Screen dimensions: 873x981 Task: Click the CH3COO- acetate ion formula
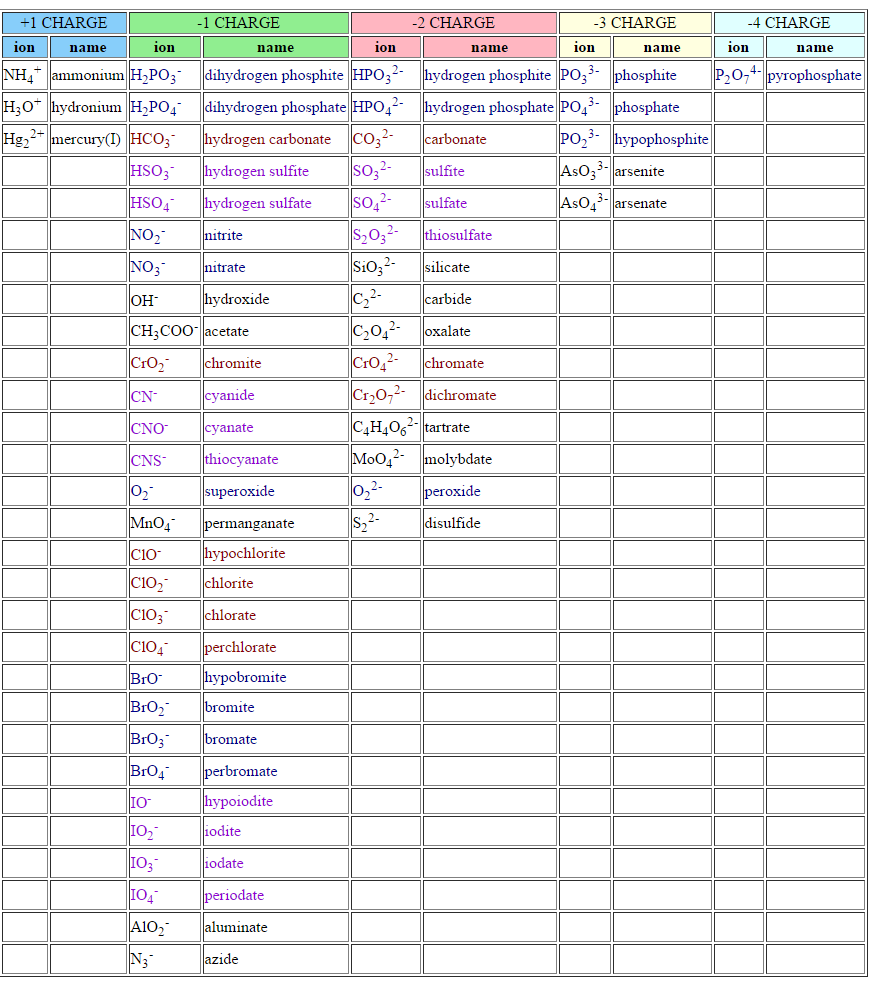click(164, 331)
